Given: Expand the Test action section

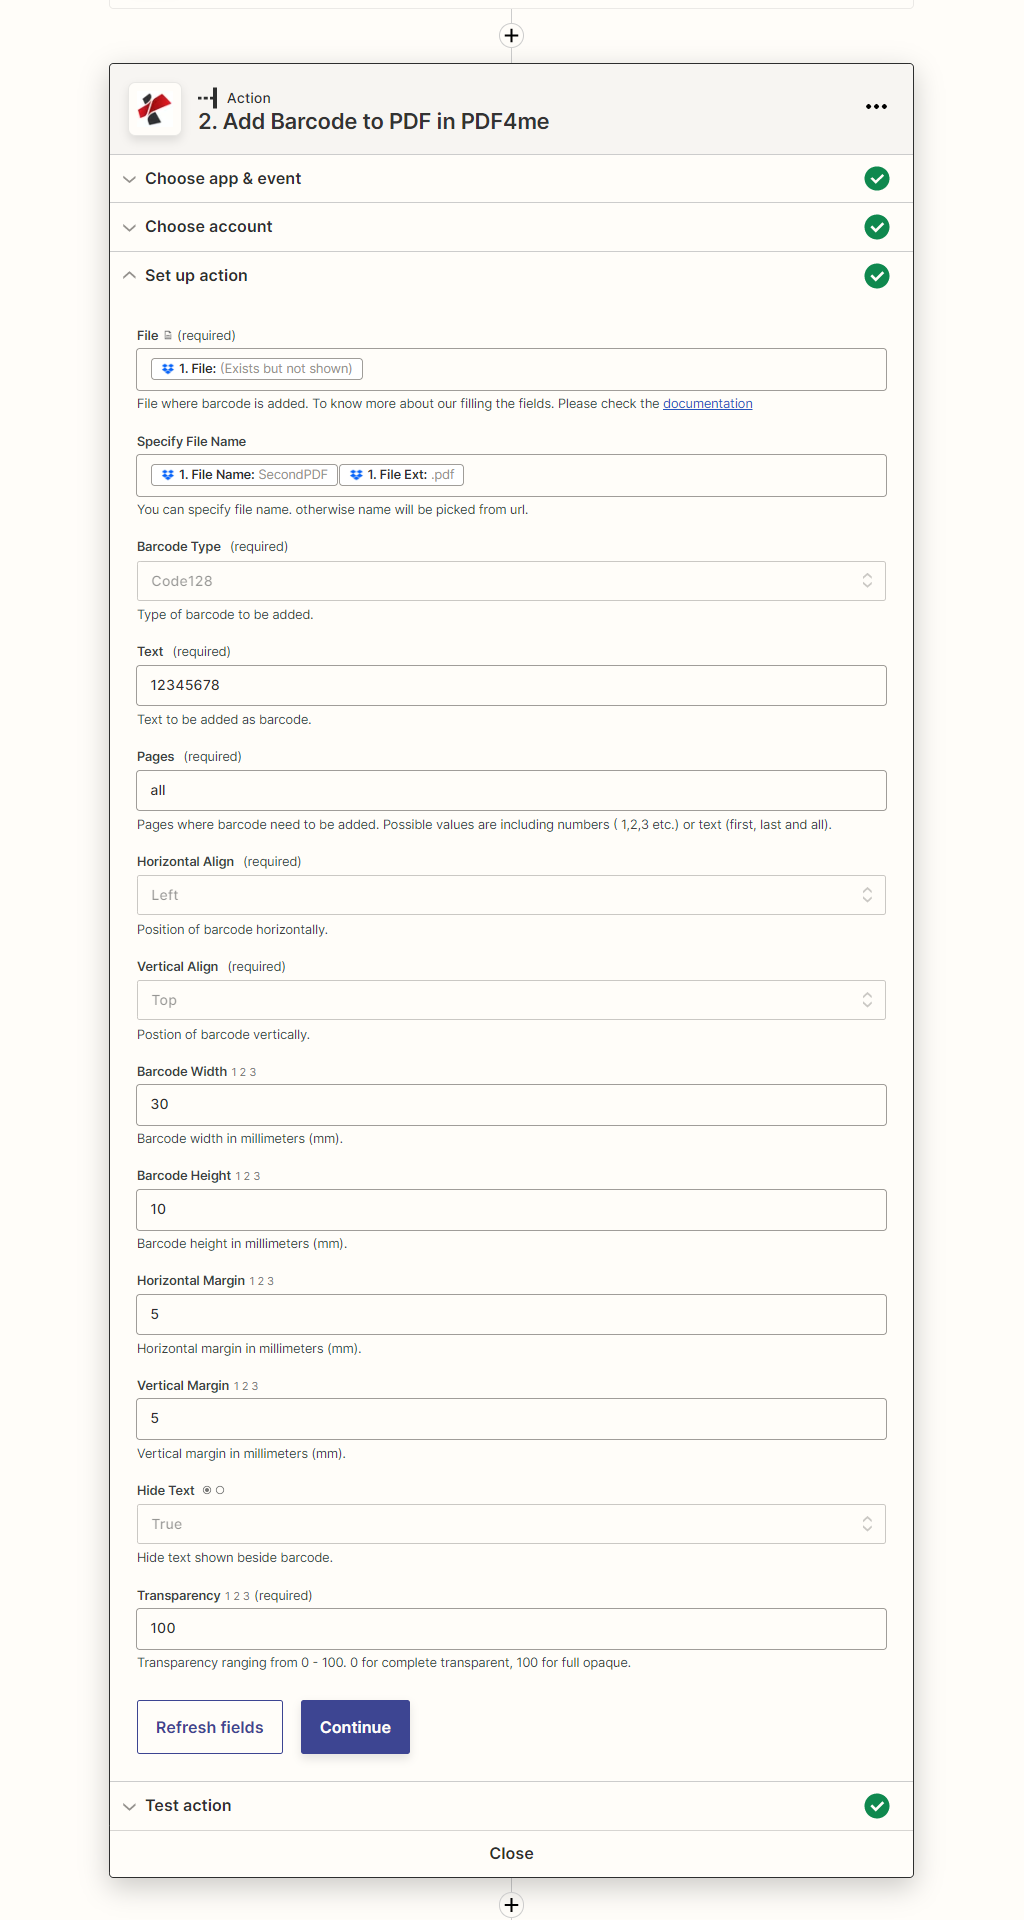Looking at the screenshot, I should (x=188, y=1806).
